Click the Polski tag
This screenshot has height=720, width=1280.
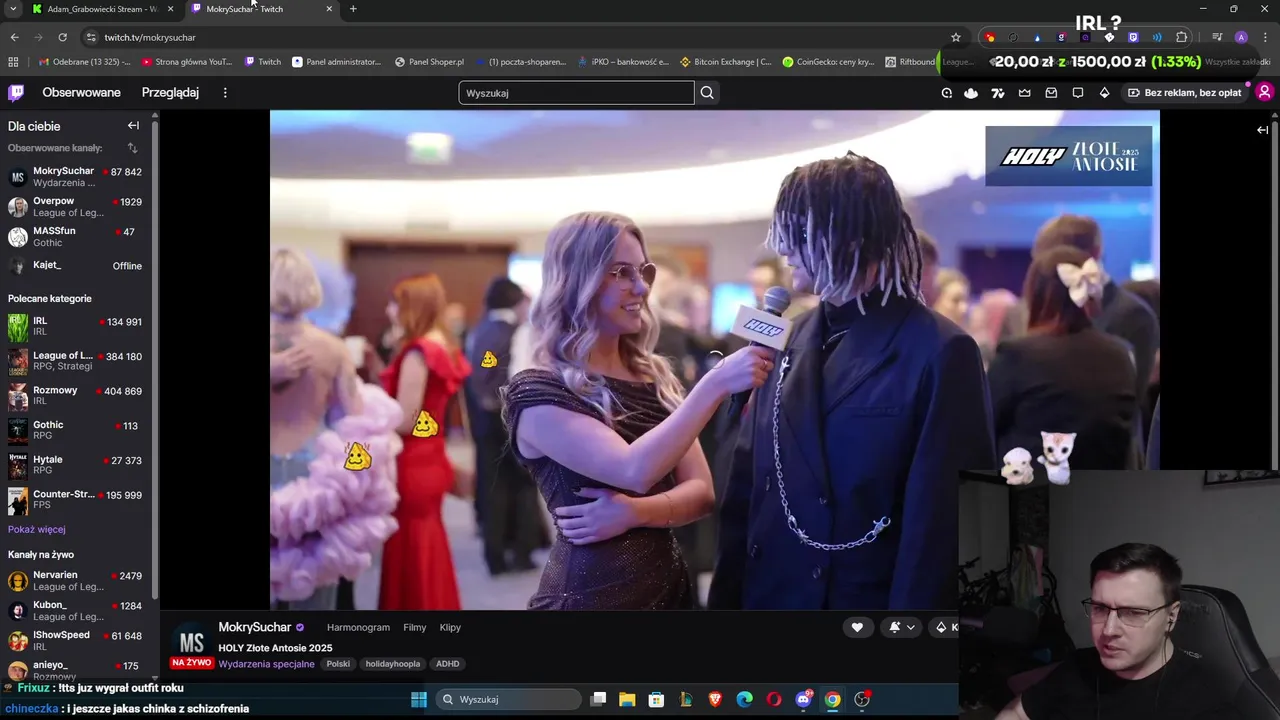(338, 664)
